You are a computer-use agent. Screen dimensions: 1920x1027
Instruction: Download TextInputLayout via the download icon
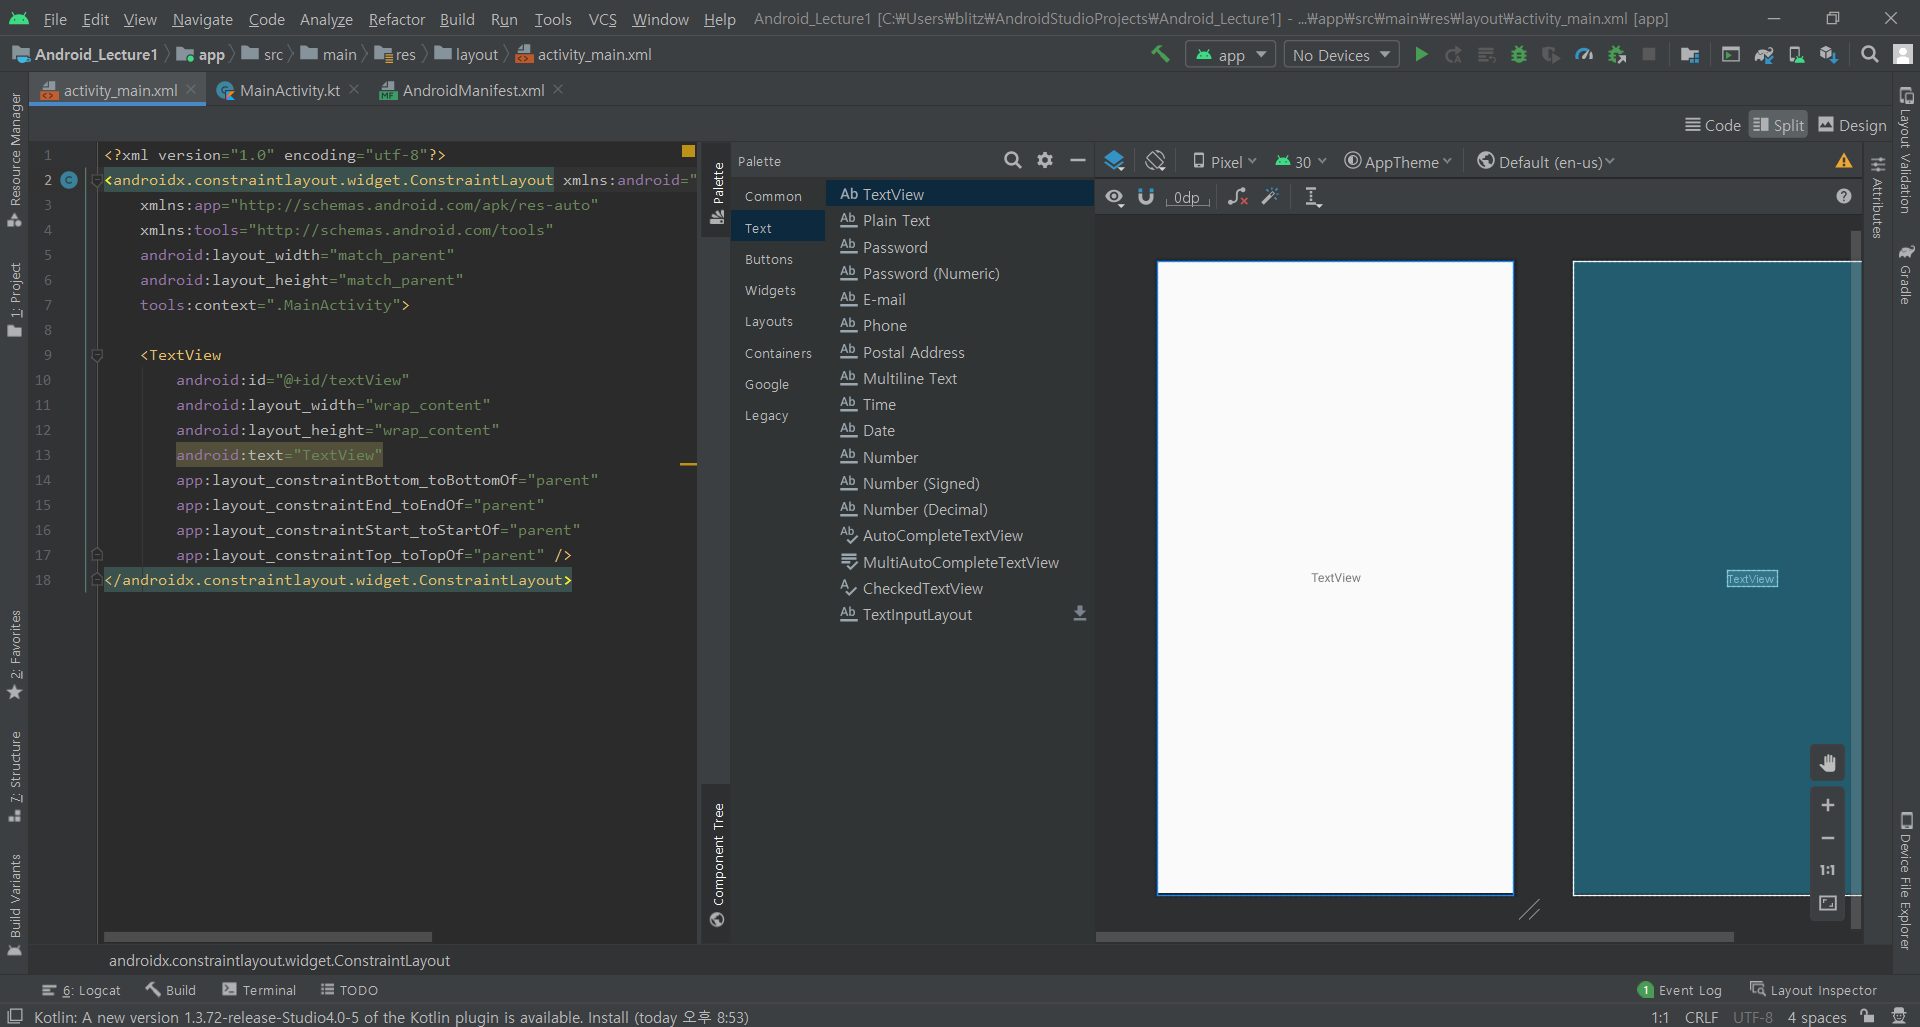[x=1080, y=613]
